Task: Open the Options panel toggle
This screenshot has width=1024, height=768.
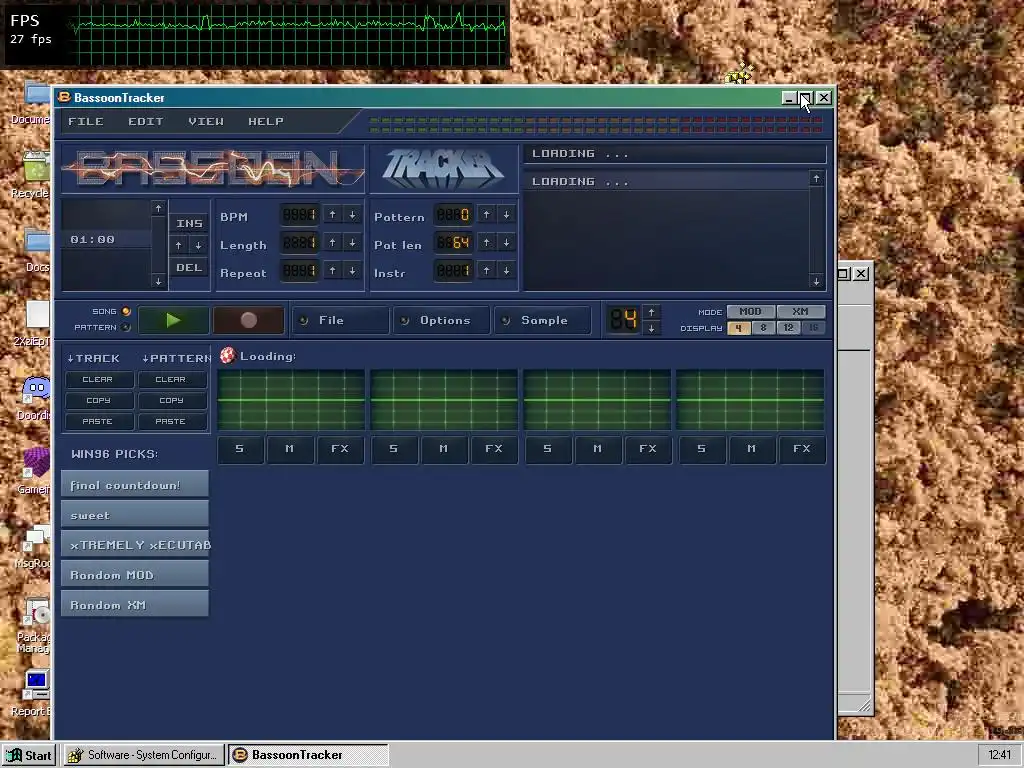Action: click(x=441, y=320)
